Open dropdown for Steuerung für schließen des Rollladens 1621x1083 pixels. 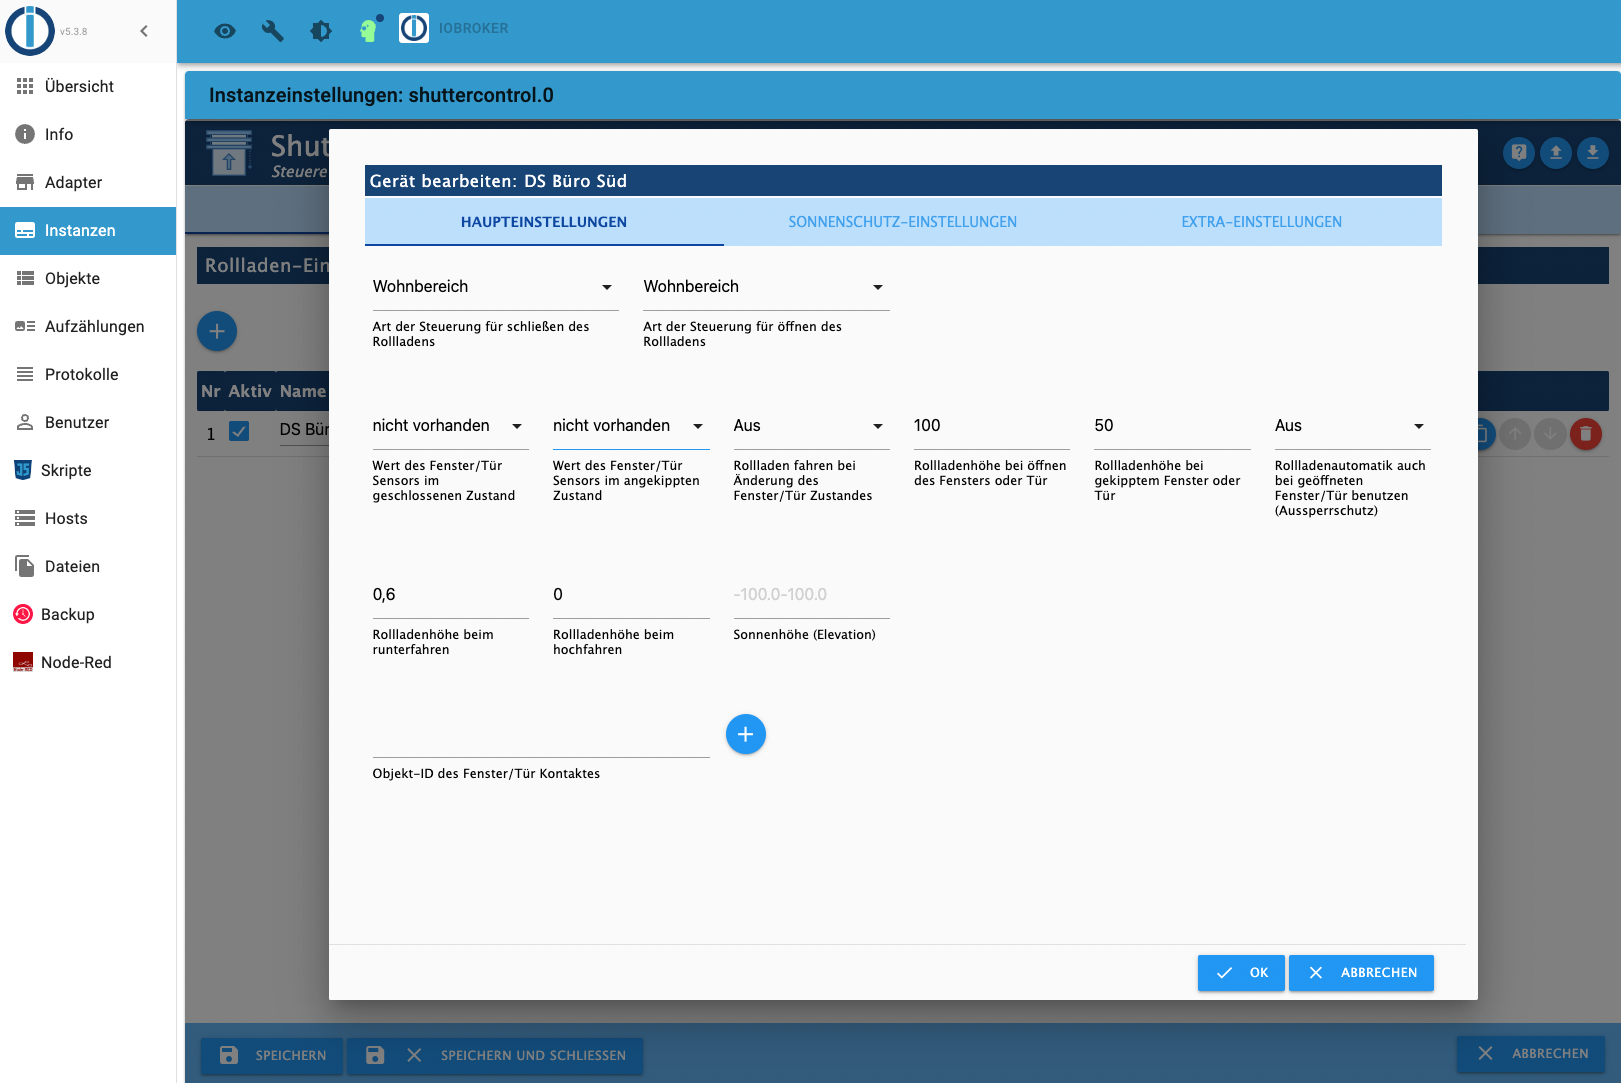(x=495, y=287)
